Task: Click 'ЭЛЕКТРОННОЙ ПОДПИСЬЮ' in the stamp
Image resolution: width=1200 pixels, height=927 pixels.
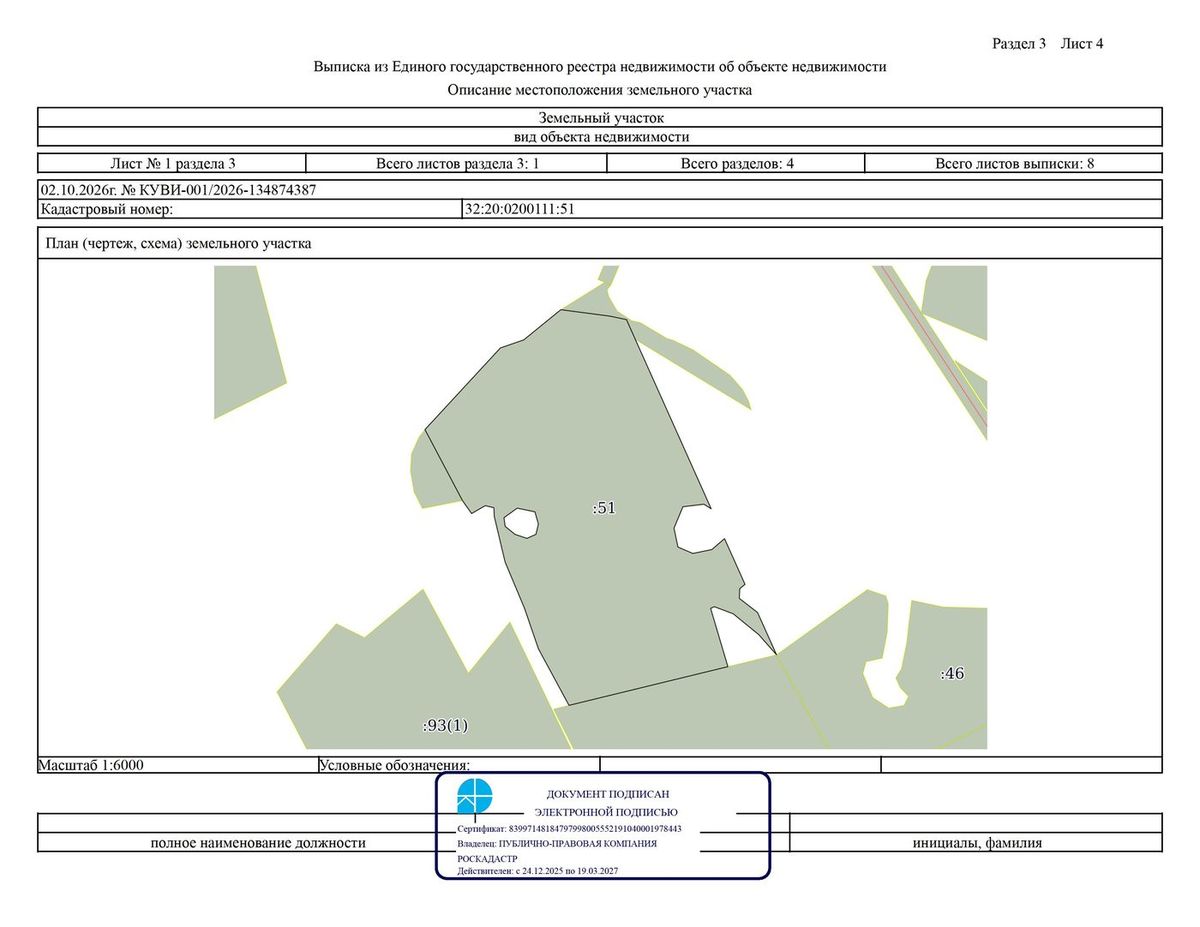Action: [x=606, y=812]
